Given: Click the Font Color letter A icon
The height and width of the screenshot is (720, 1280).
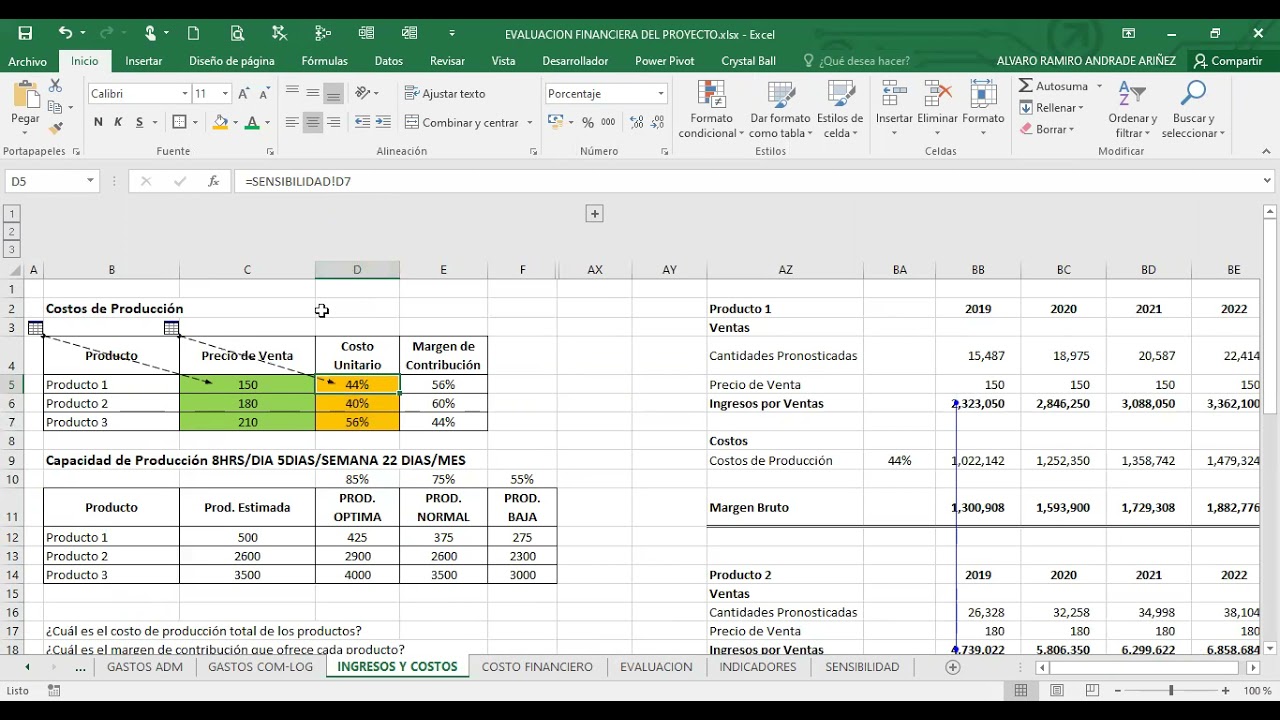Looking at the screenshot, I should click(x=252, y=122).
